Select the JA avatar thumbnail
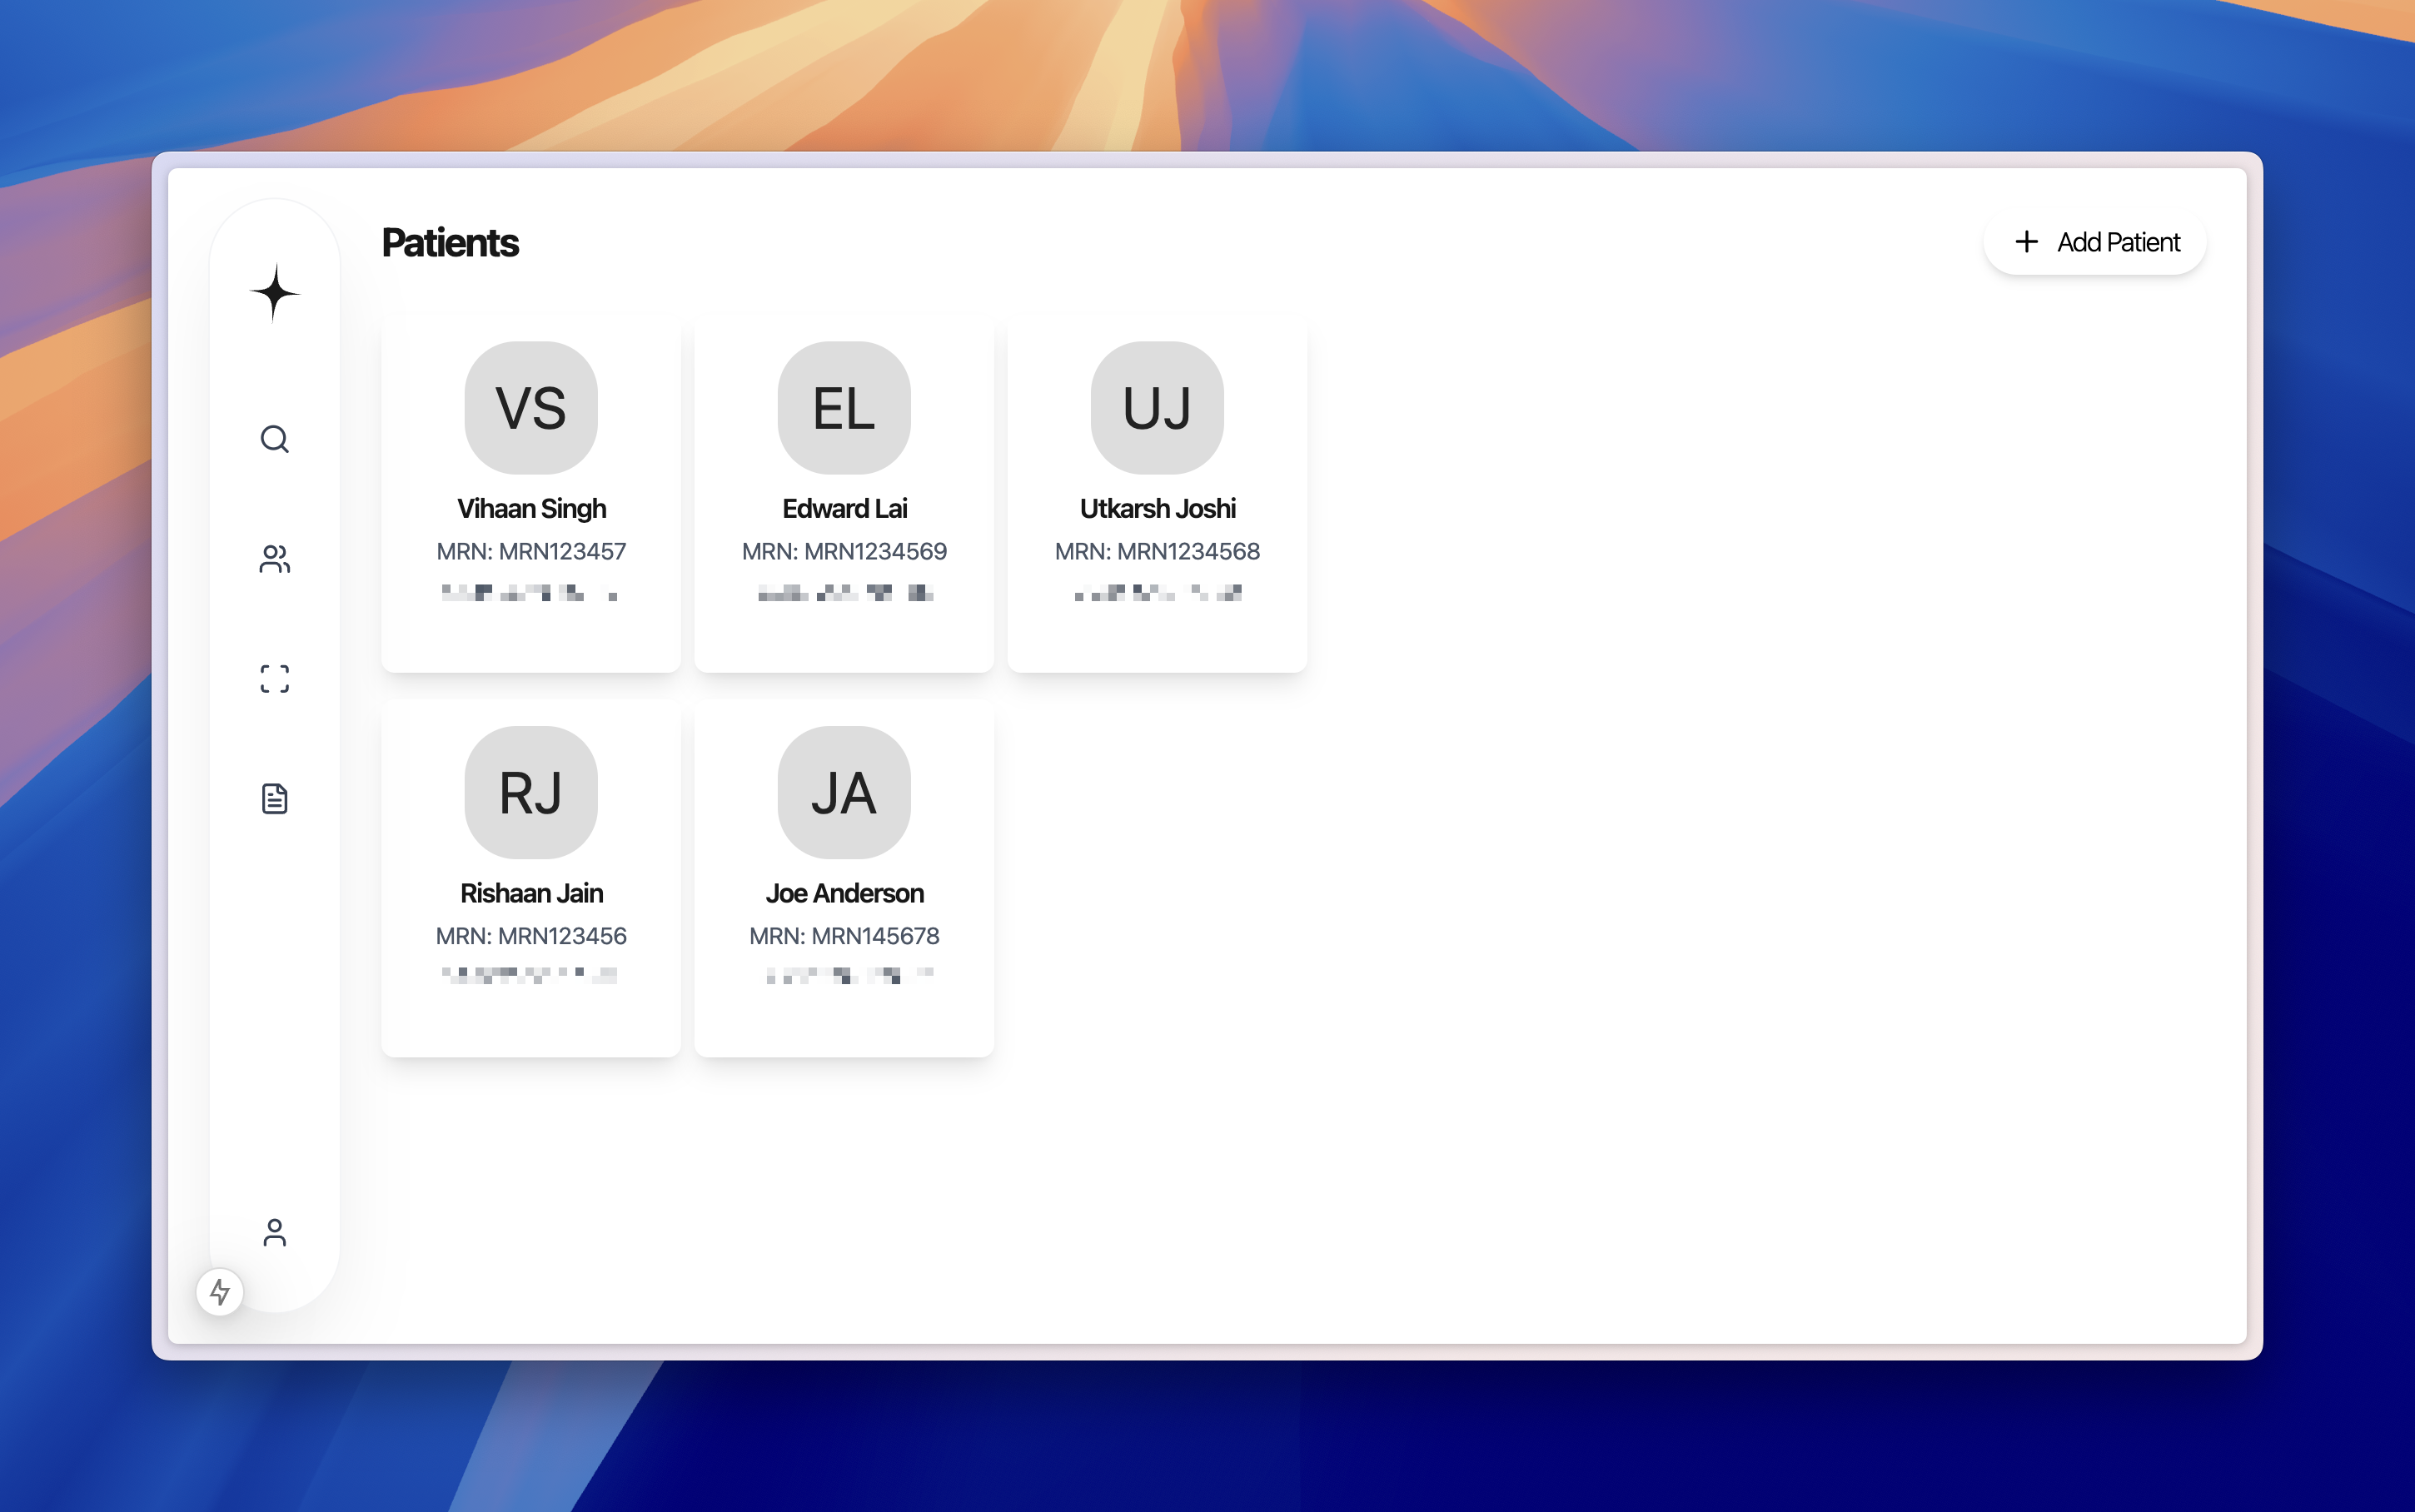Viewport: 2415px width, 1512px height. tap(844, 792)
